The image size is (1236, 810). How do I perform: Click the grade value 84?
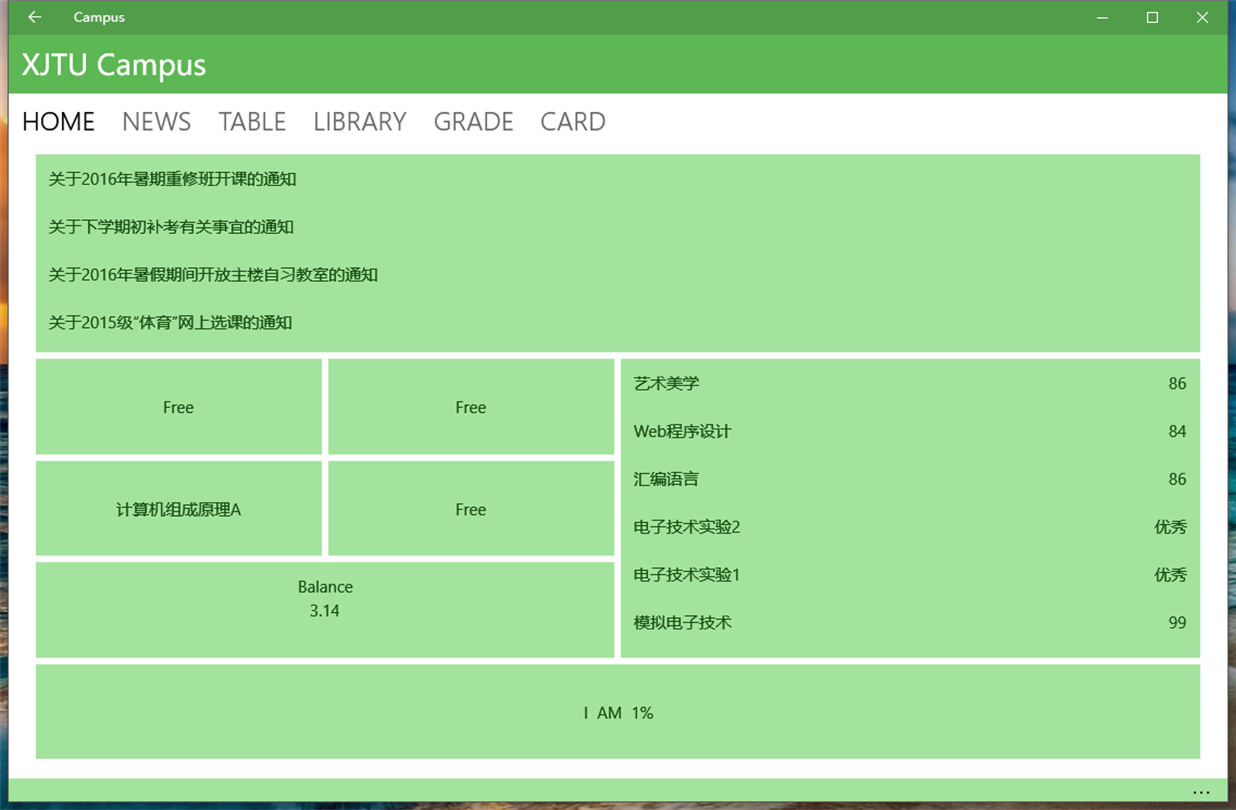click(x=1177, y=432)
